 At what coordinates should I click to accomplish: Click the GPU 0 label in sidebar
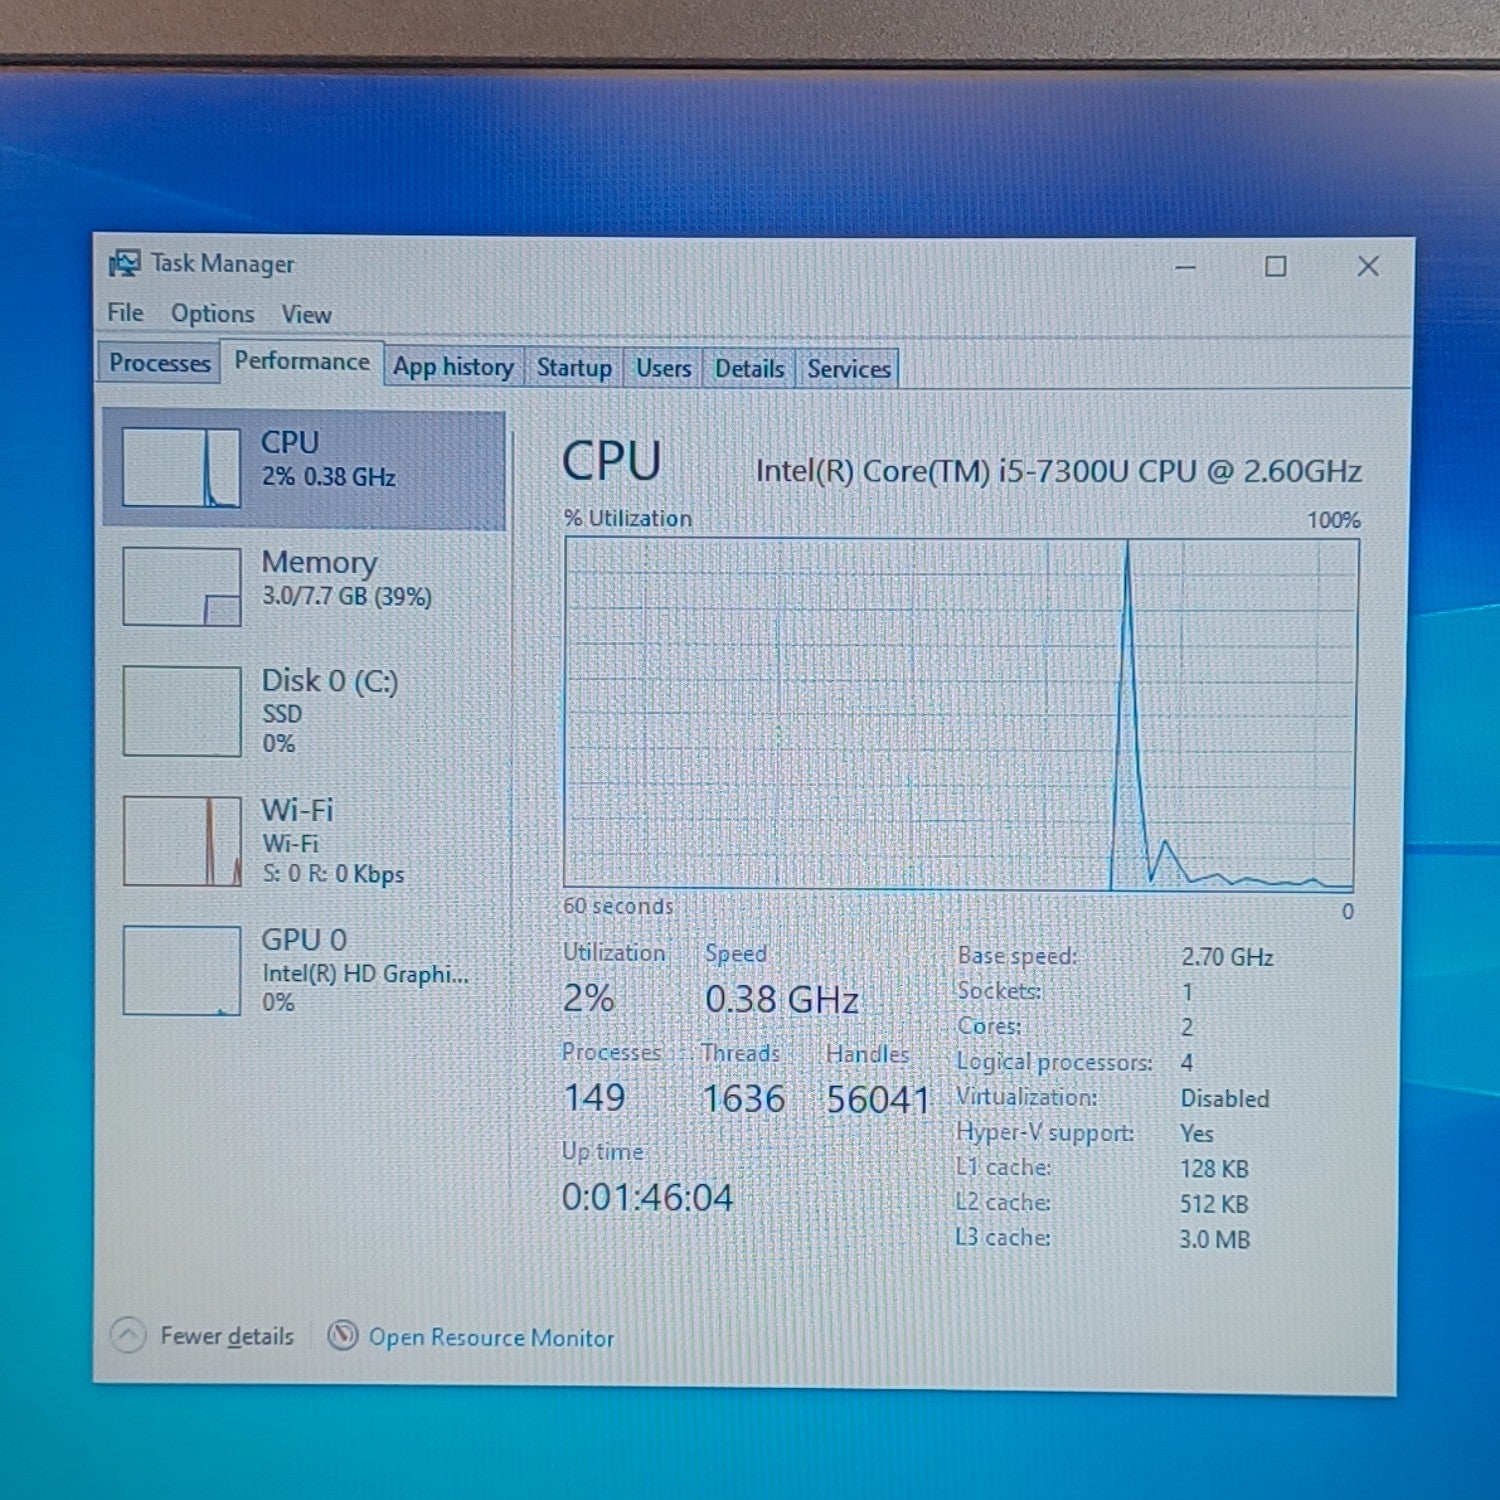click(x=304, y=940)
